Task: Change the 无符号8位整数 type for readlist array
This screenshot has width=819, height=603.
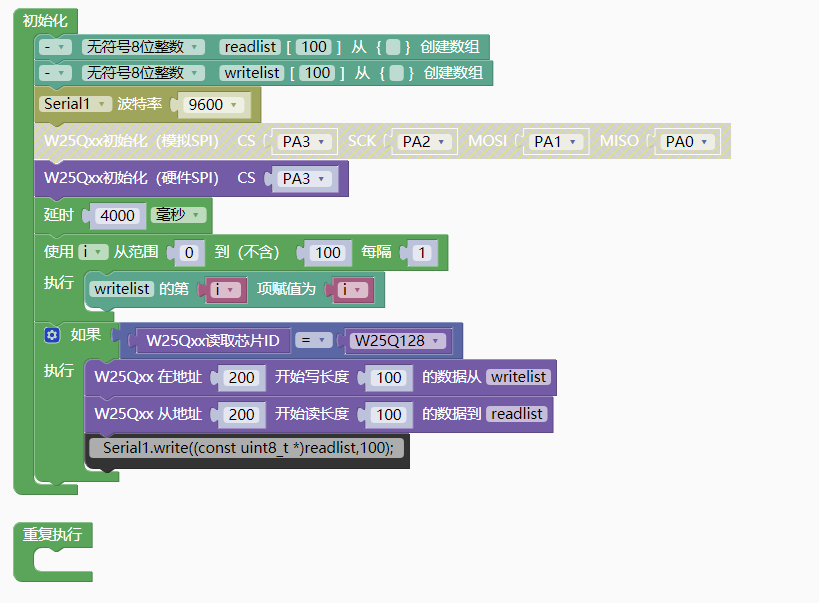Action: tap(143, 47)
